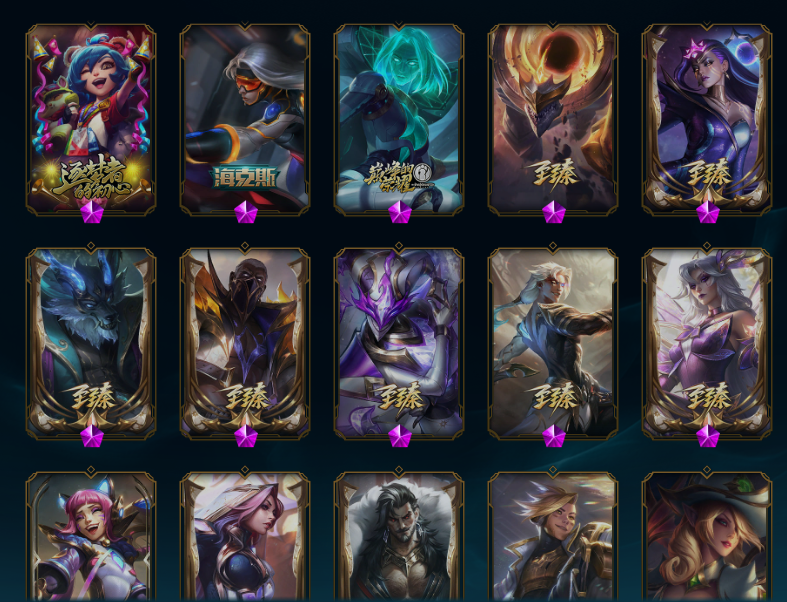
Task: Select the gem under the teal ghostly figure card
Action: coord(400,212)
